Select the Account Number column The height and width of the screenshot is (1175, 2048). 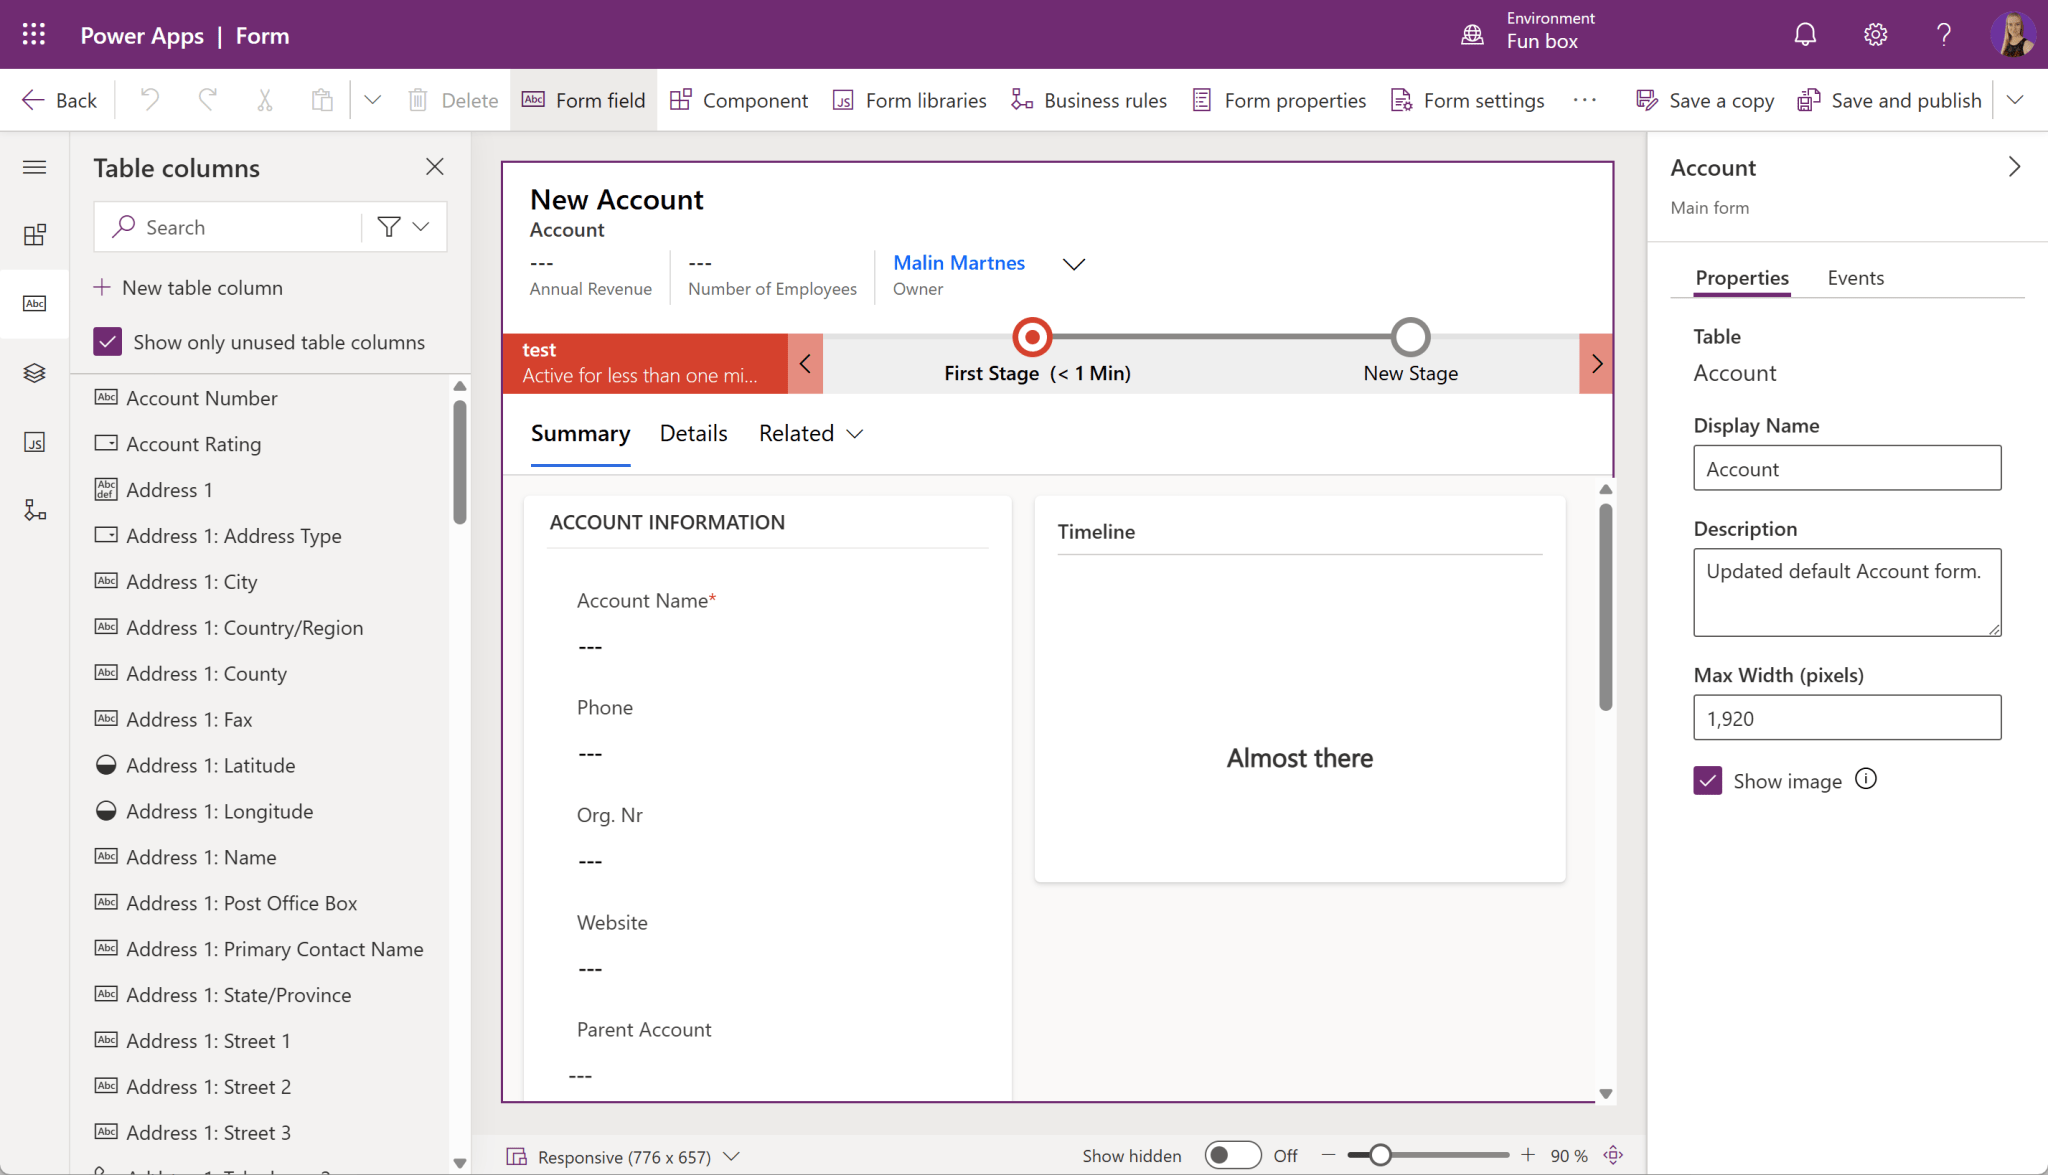pos(186,398)
